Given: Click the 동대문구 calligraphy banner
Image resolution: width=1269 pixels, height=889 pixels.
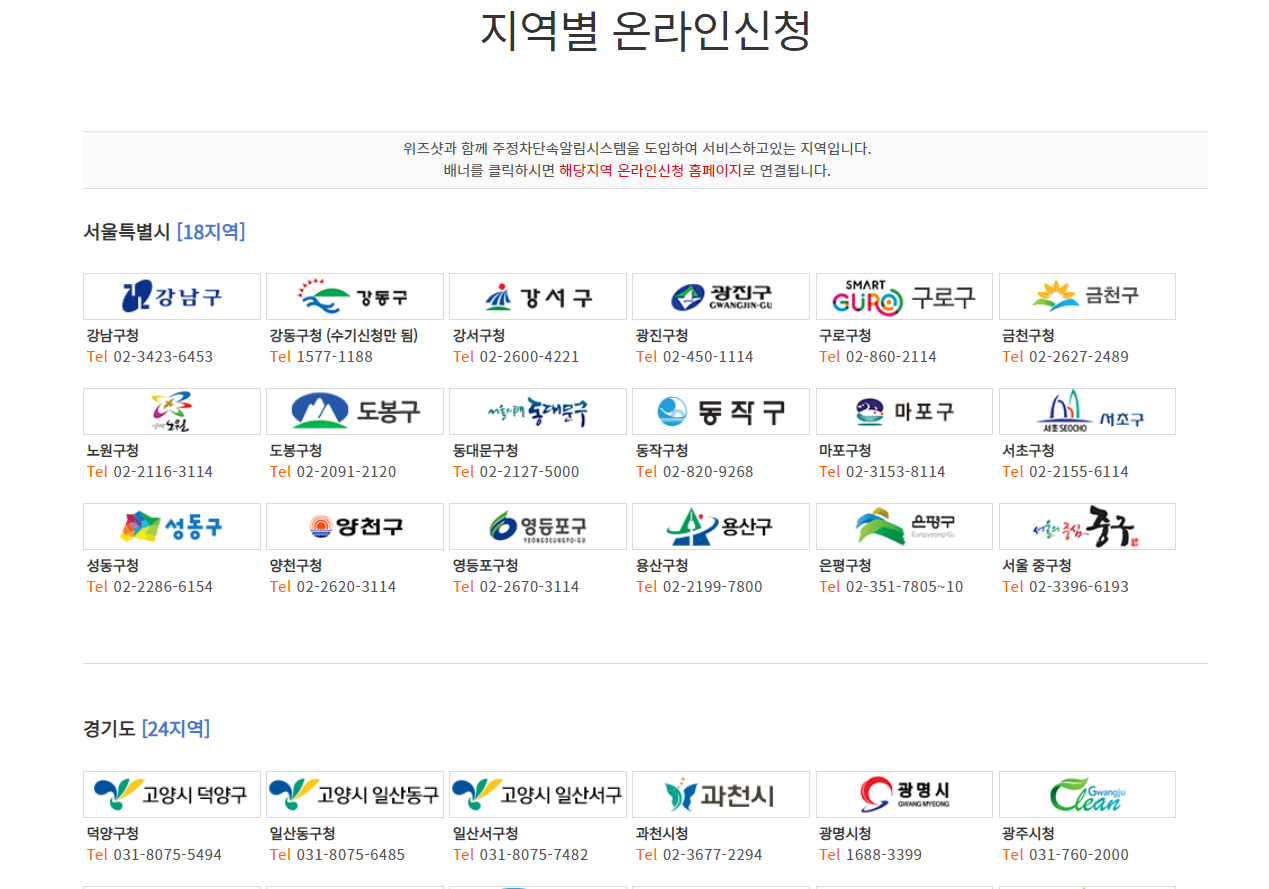Looking at the screenshot, I should [538, 411].
